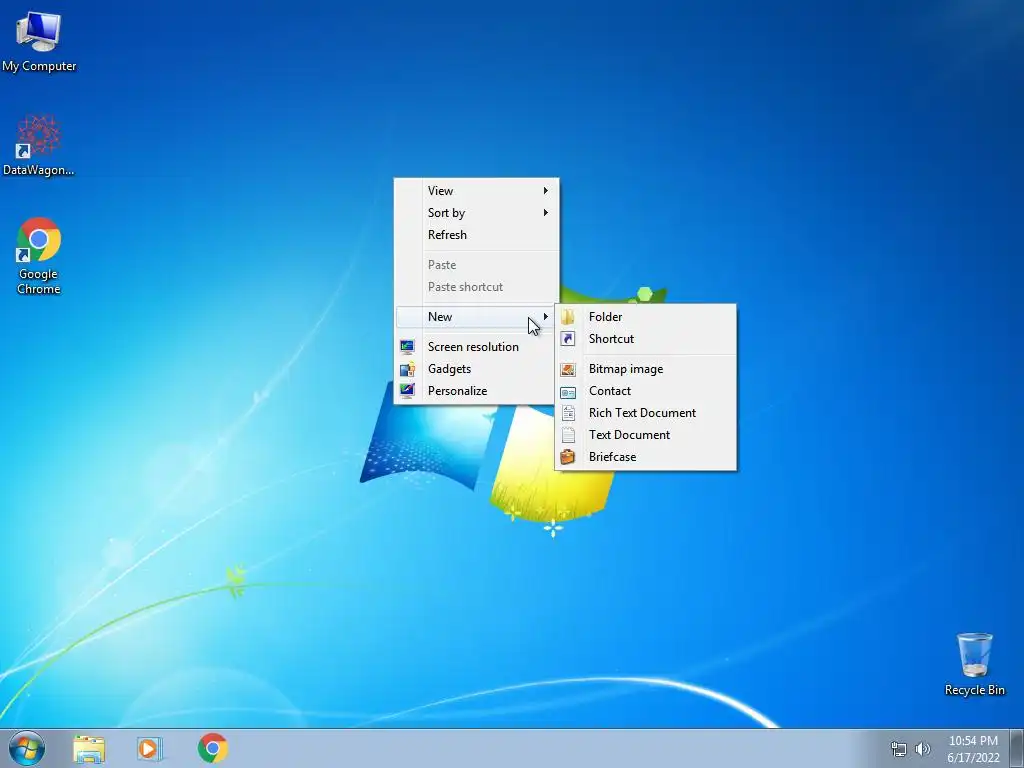Click the Contact card icon

click(568, 392)
